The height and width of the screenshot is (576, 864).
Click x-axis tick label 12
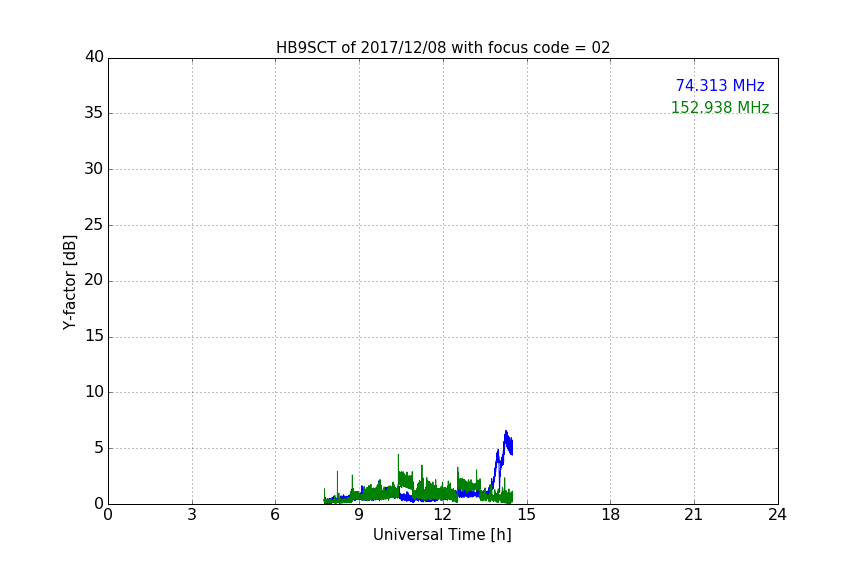click(443, 515)
